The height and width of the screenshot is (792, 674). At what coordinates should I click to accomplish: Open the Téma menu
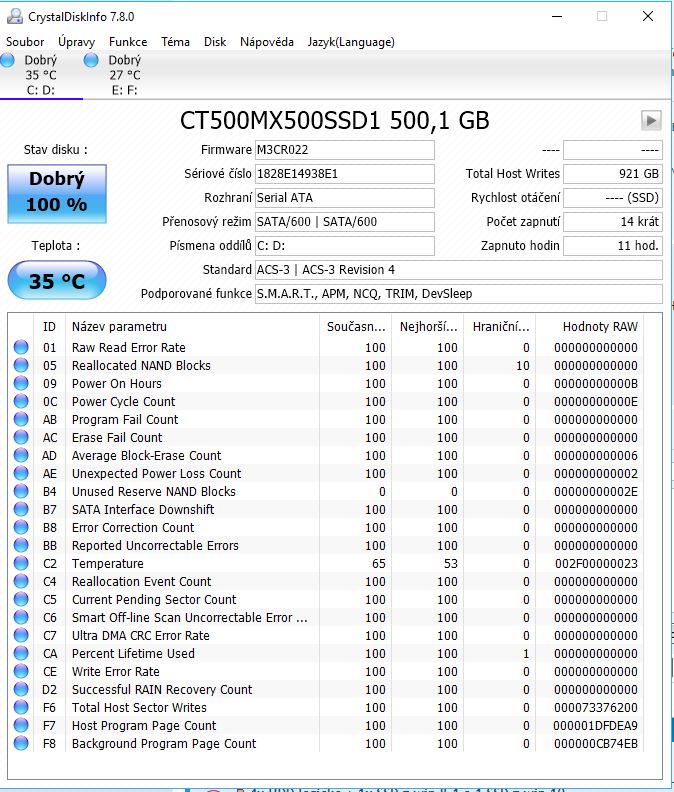click(175, 42)
